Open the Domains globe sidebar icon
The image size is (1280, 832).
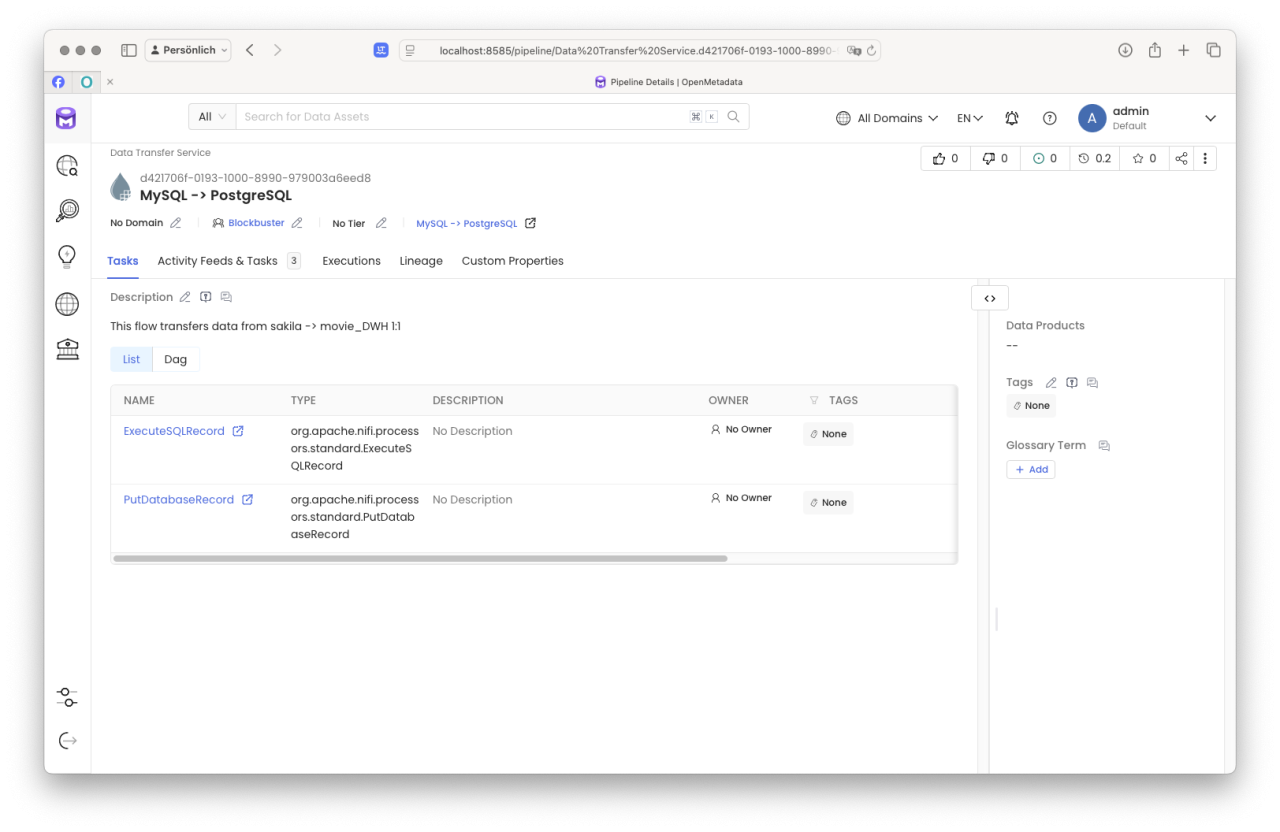click(x=67, y=303)
